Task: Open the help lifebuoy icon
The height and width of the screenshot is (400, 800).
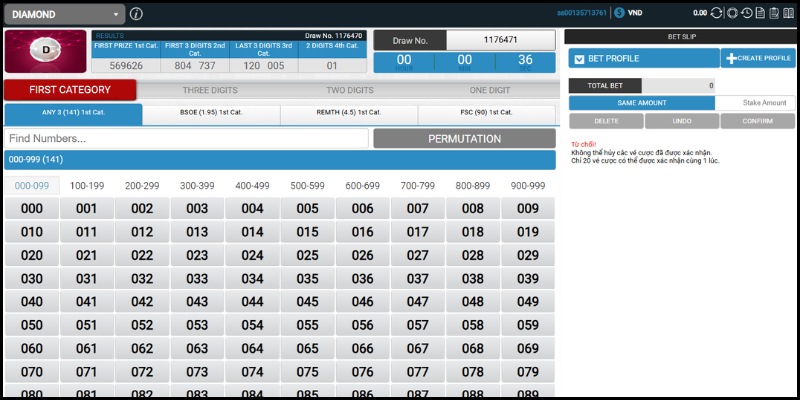Action: click(733, 13)
